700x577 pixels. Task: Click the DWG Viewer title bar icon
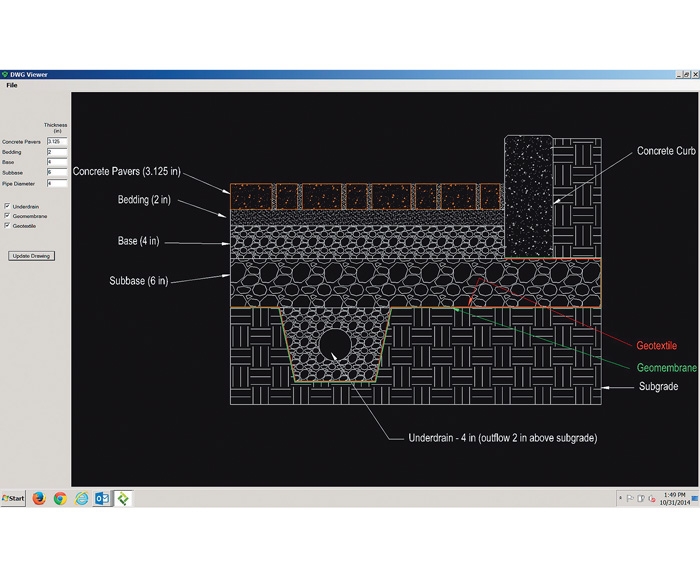coord(5,74)
